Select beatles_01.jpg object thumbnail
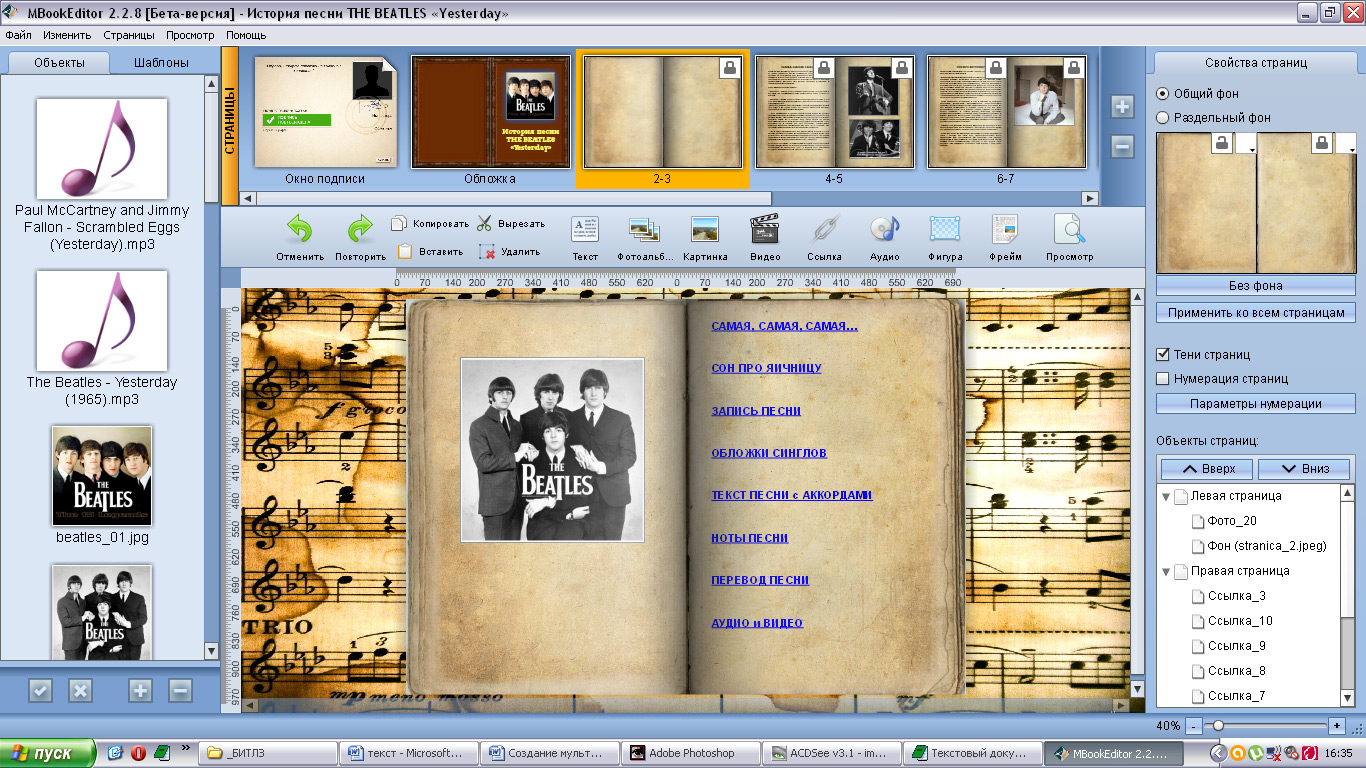 [102, 476]
